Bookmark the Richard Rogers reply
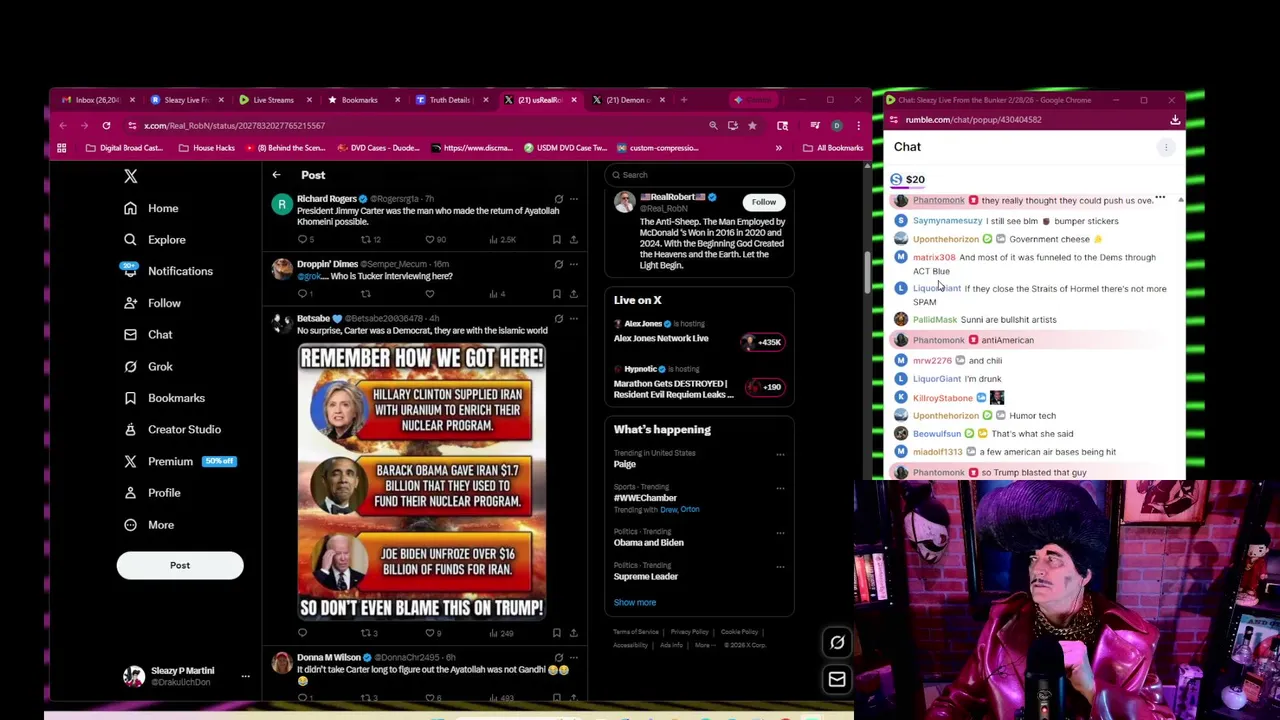This screenshot has width=1280, height=720. click(x=557, y=239)
